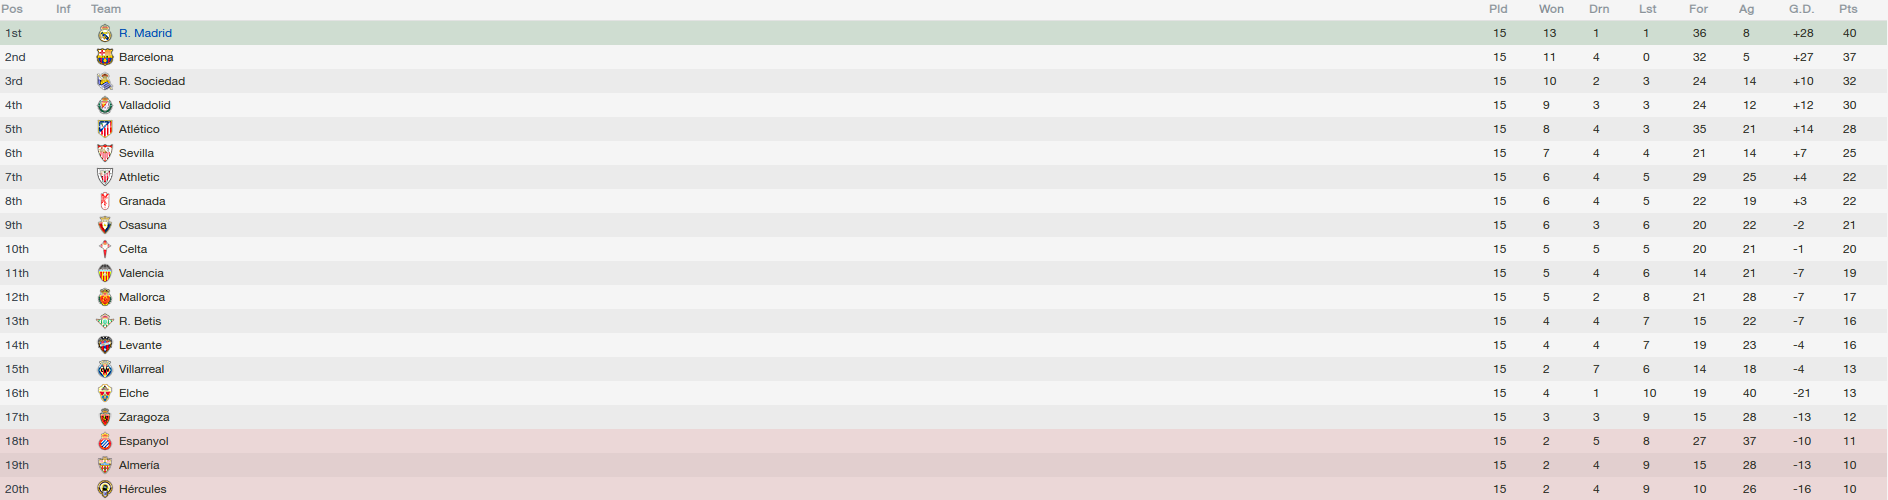This screenshot has height=500, width=1888.
Task: Select the Zaragoza team name
Action: (x=144, y=417)
